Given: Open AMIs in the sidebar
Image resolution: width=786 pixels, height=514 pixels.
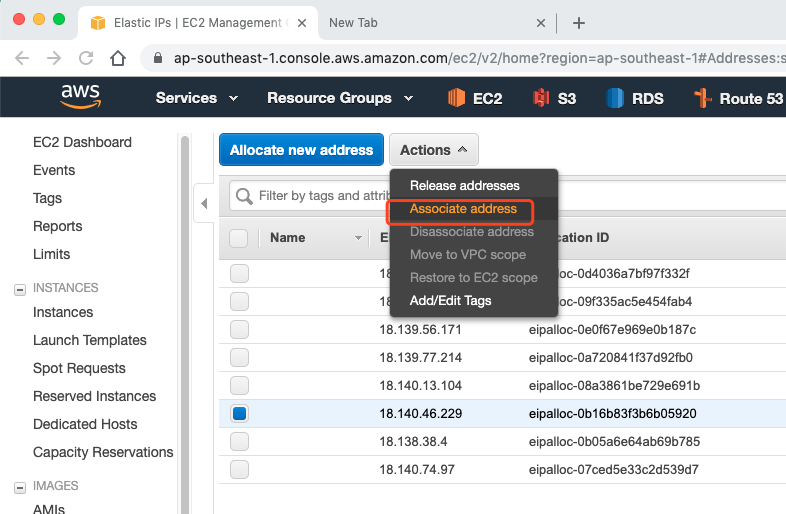Looking at the screenshot, I should click(x=49, y=508).
